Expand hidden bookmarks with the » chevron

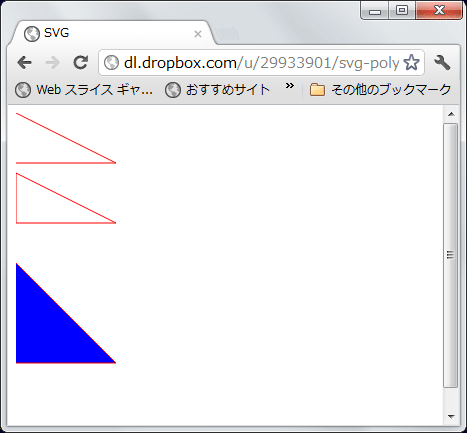click(x=290, y=86)
